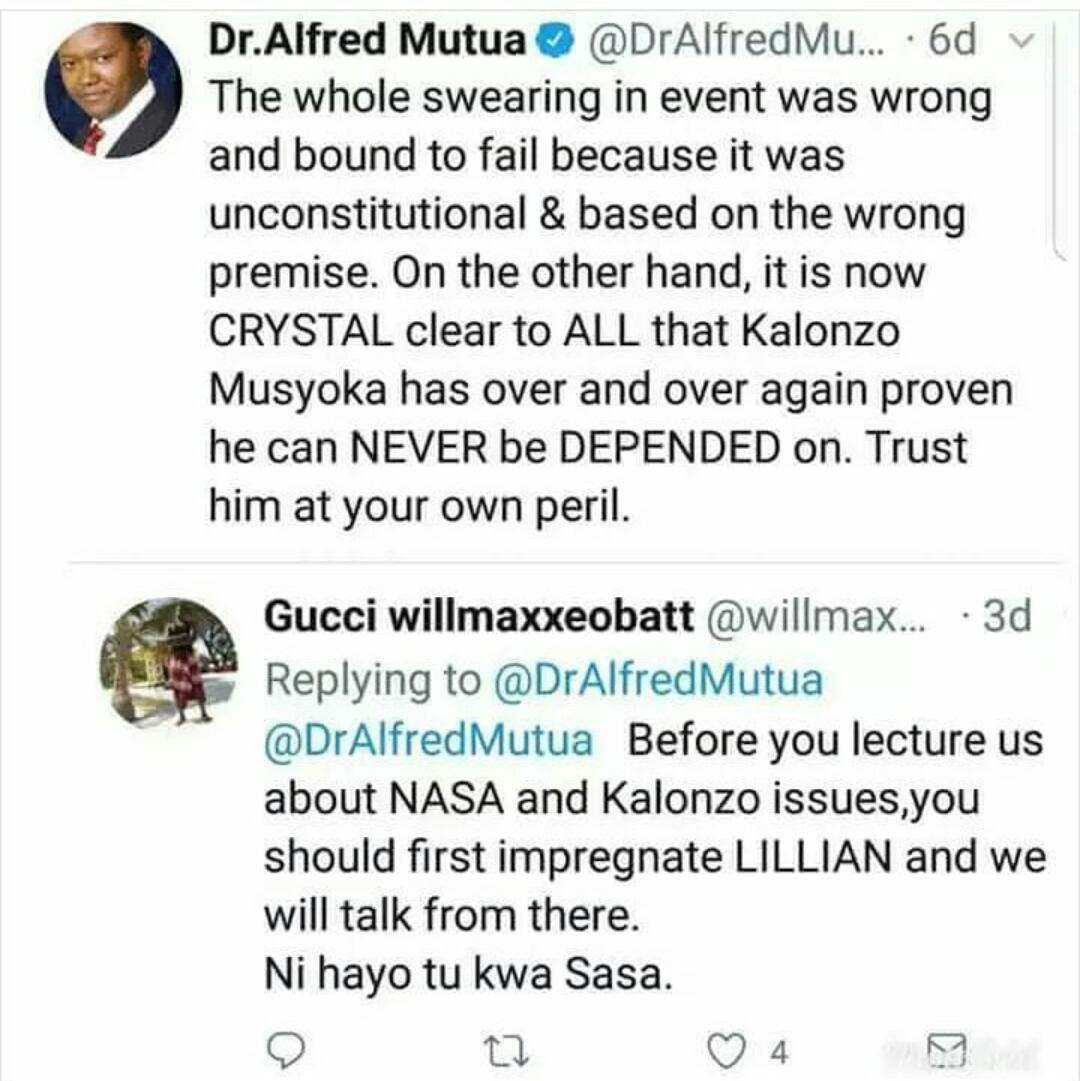Open the main tweet about swearing in event

click(611, 301)
